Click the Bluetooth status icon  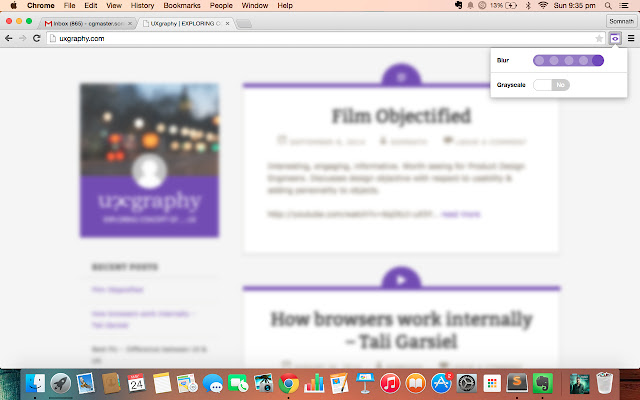(528, 5)
